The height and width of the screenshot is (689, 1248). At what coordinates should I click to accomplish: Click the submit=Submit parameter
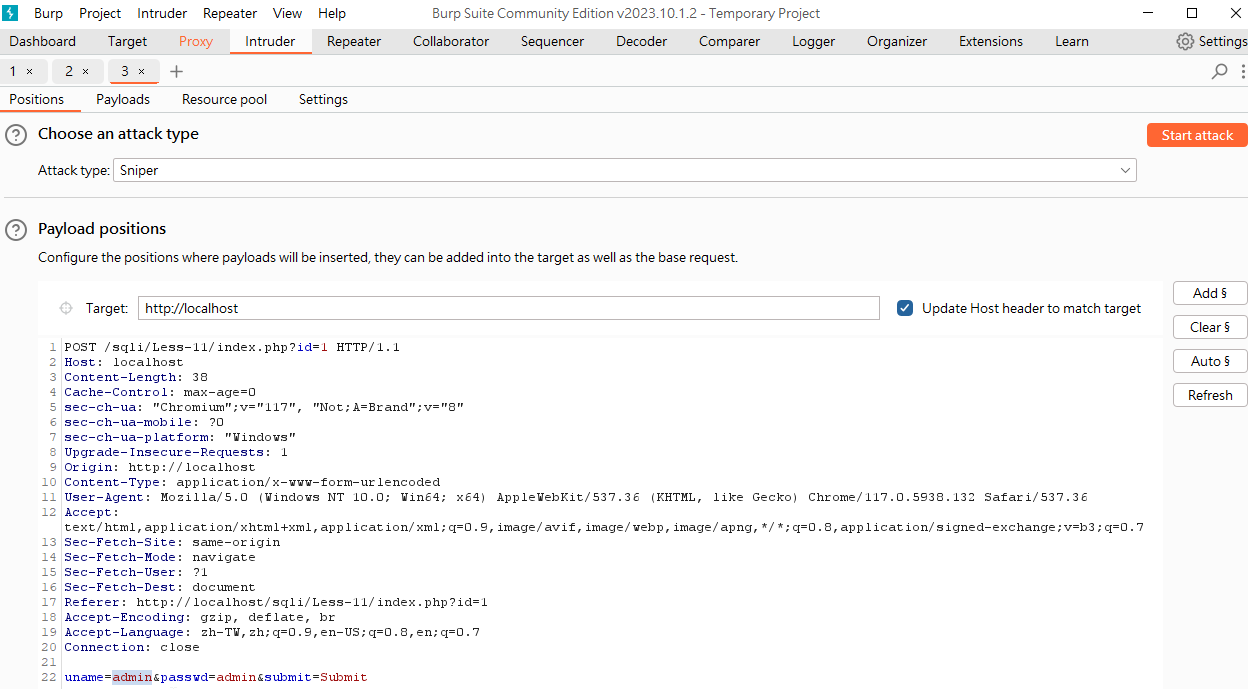click(316, 677)
